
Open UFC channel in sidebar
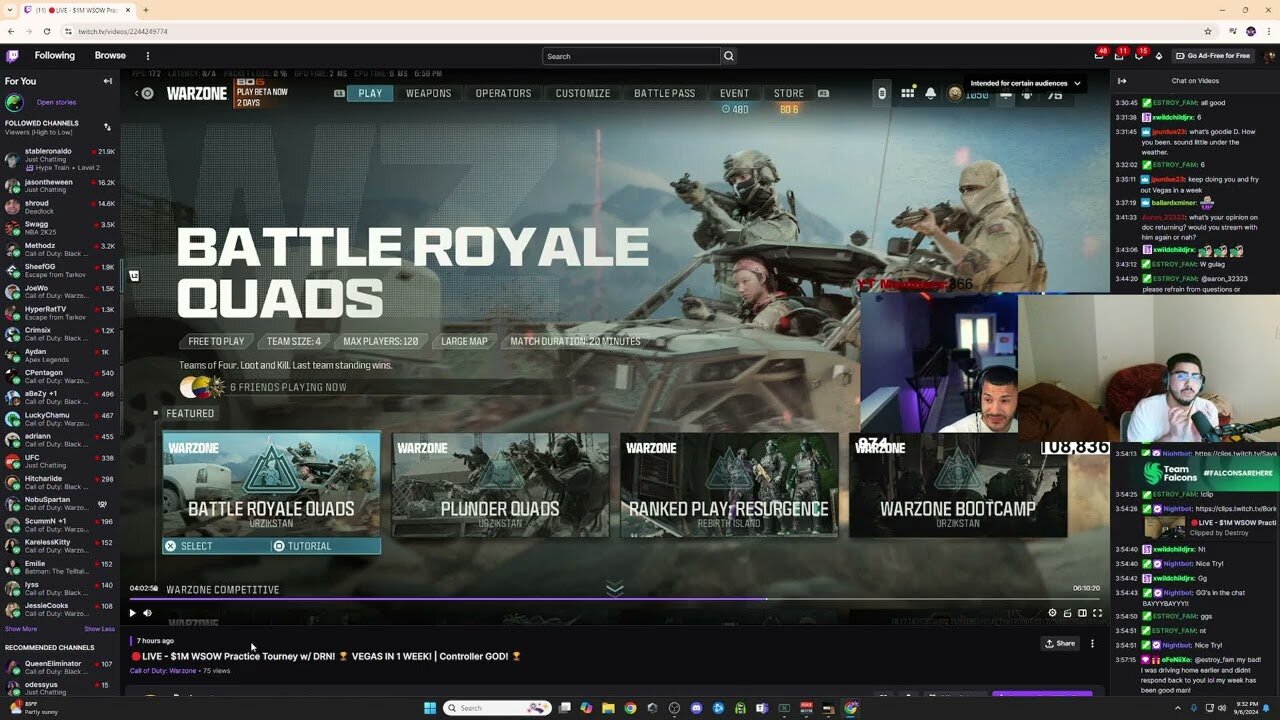point(60,461)
